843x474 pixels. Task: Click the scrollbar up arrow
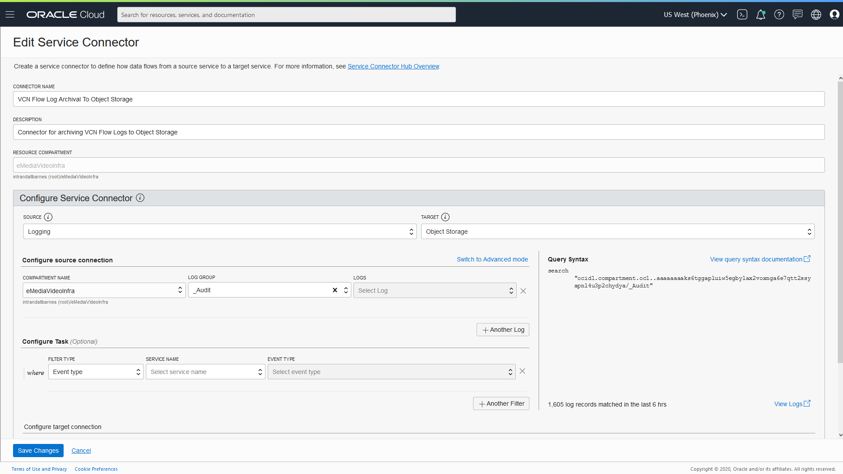840,78
